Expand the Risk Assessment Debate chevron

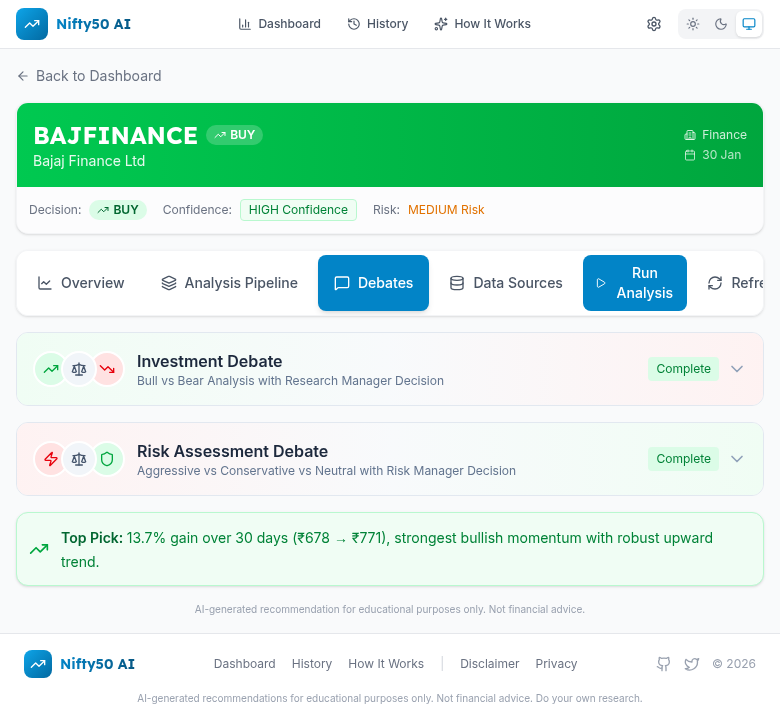[737, 459]
